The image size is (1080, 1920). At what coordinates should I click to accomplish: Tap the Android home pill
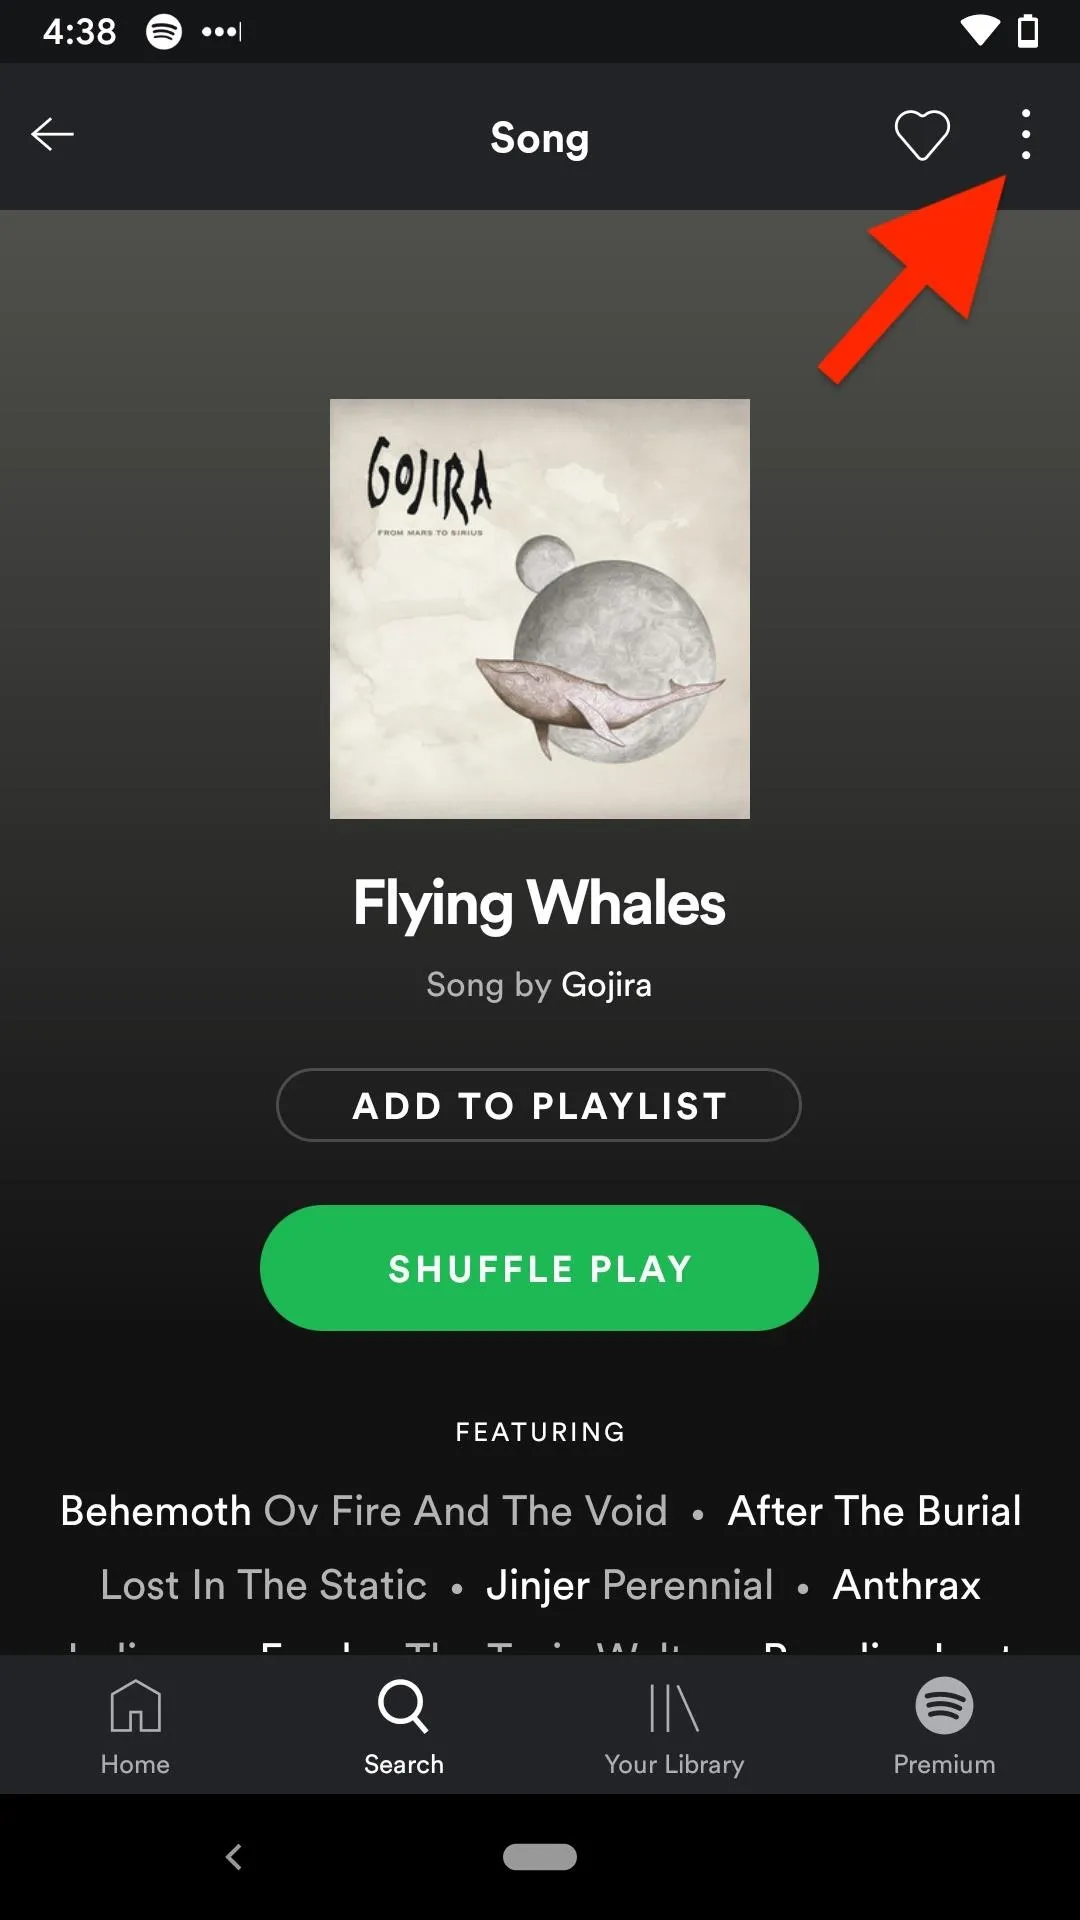(540, 1857)
